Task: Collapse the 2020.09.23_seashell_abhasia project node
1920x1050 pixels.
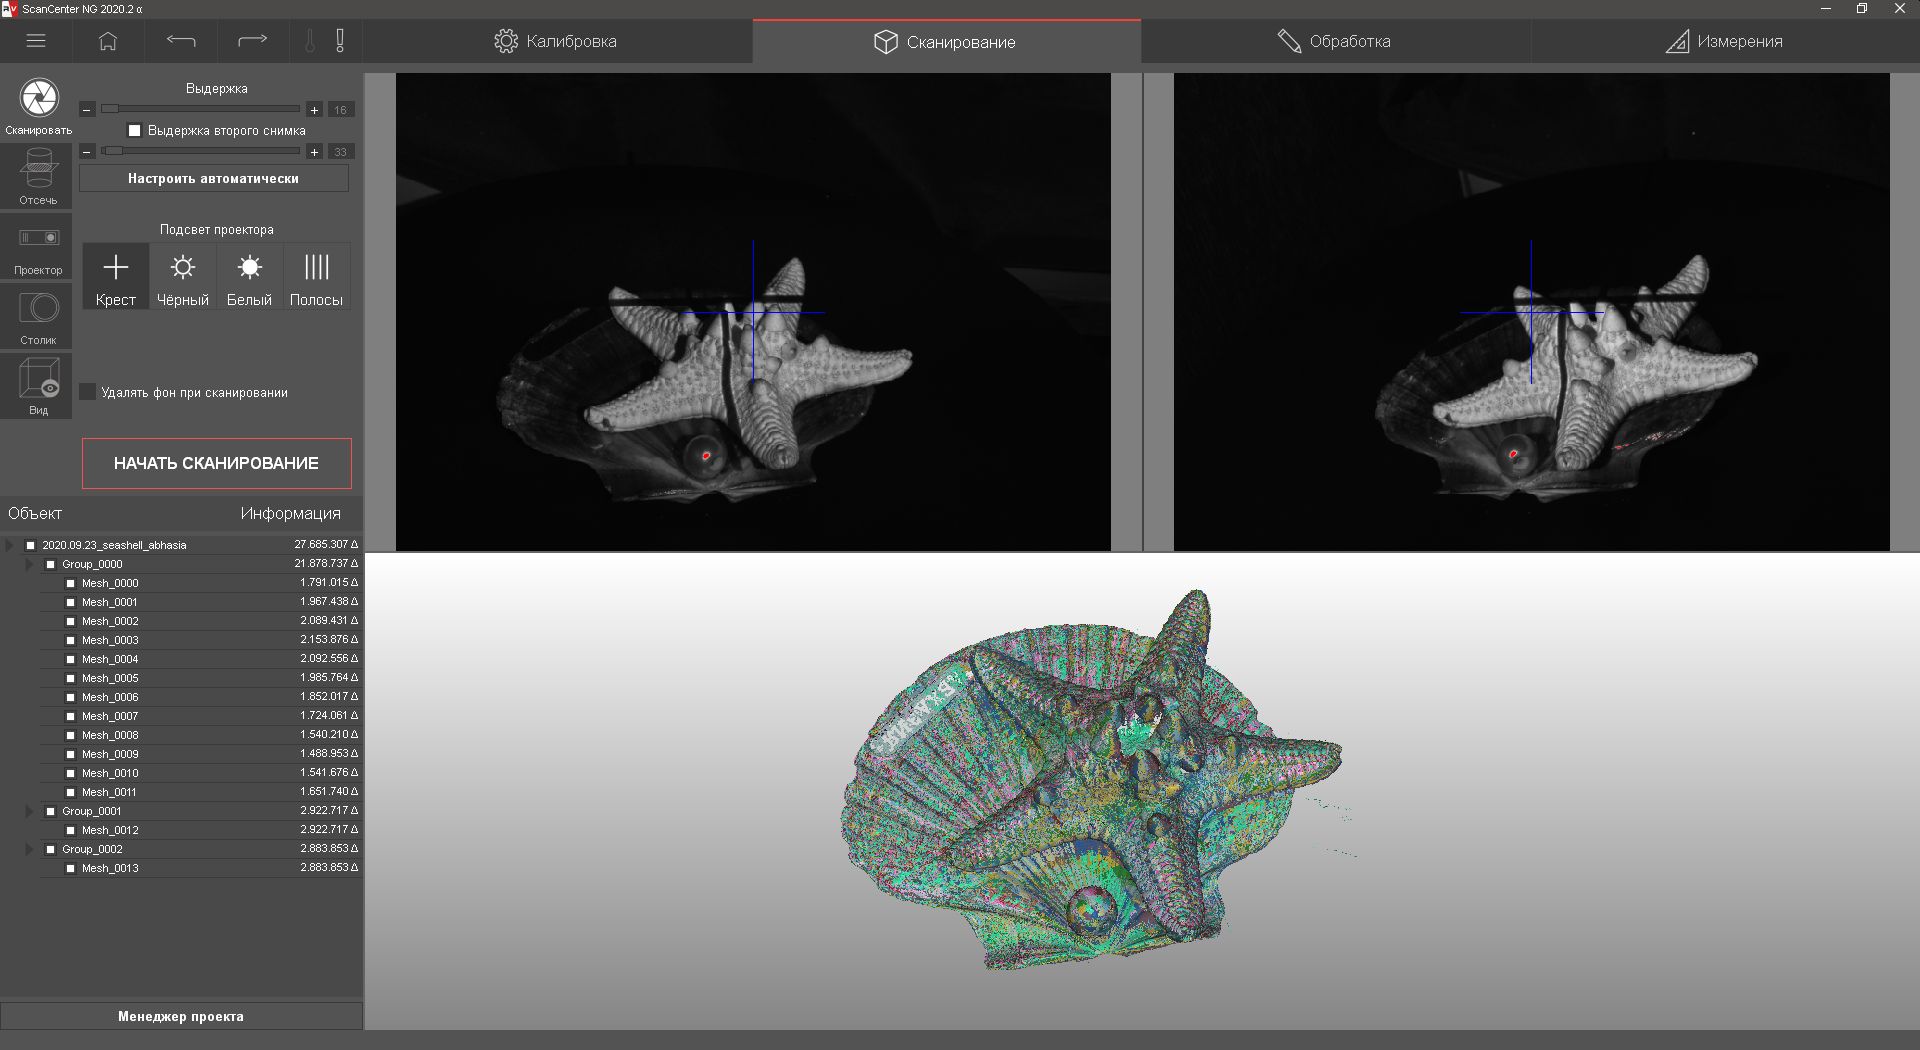Action: (10, 545)
